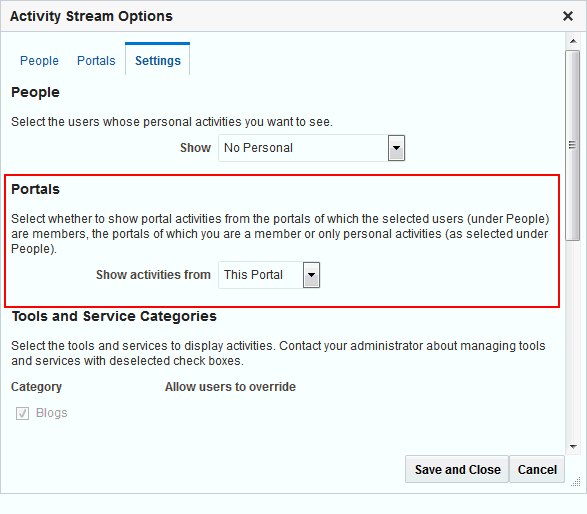This screenshot has width=587, height=514.
Task: Click the Blogs category label
Action: pyautogui.click(x=52, y=413)
